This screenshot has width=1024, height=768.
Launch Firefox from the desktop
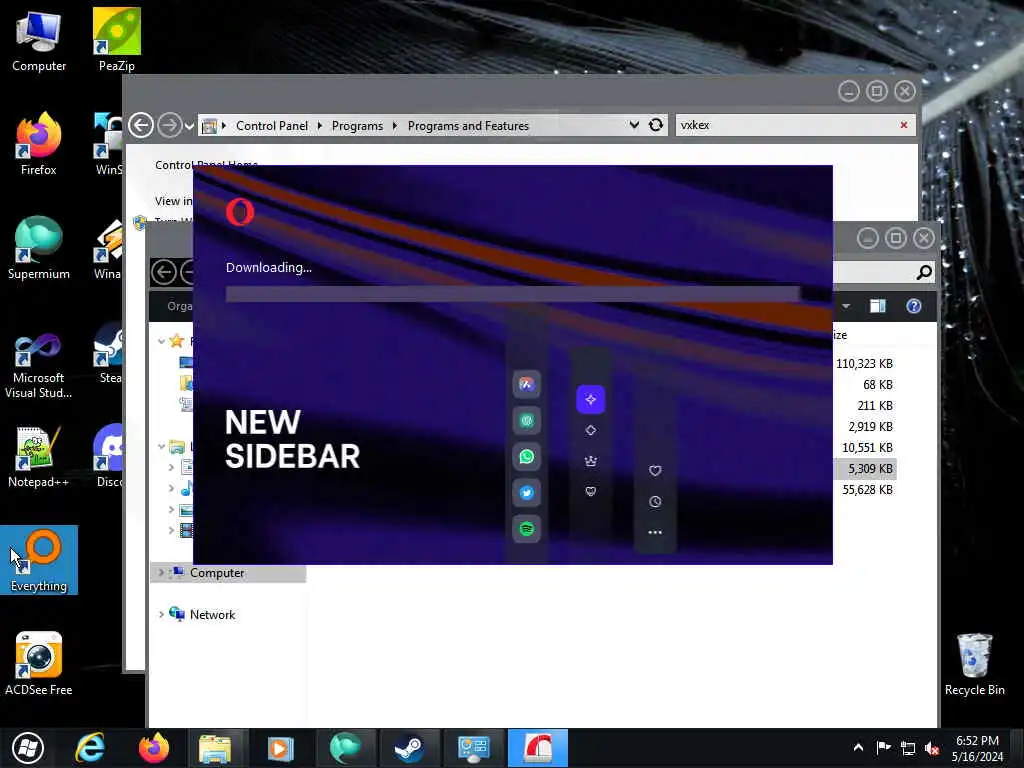click(x=39, y=144)
